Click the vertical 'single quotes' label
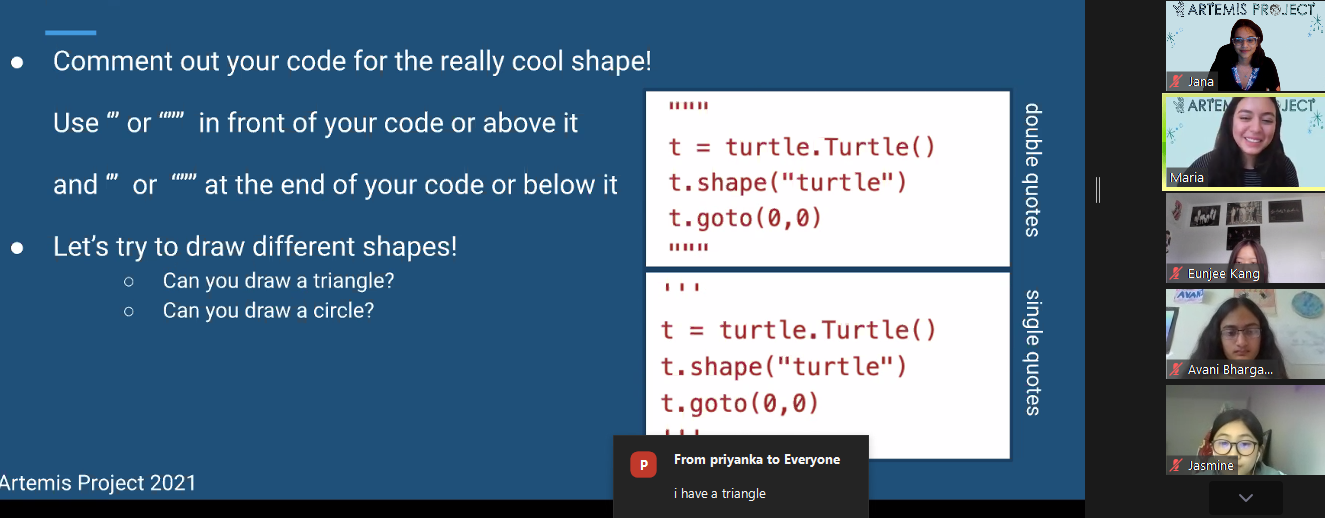1325x518 pixels. [x=1033, y=353]
